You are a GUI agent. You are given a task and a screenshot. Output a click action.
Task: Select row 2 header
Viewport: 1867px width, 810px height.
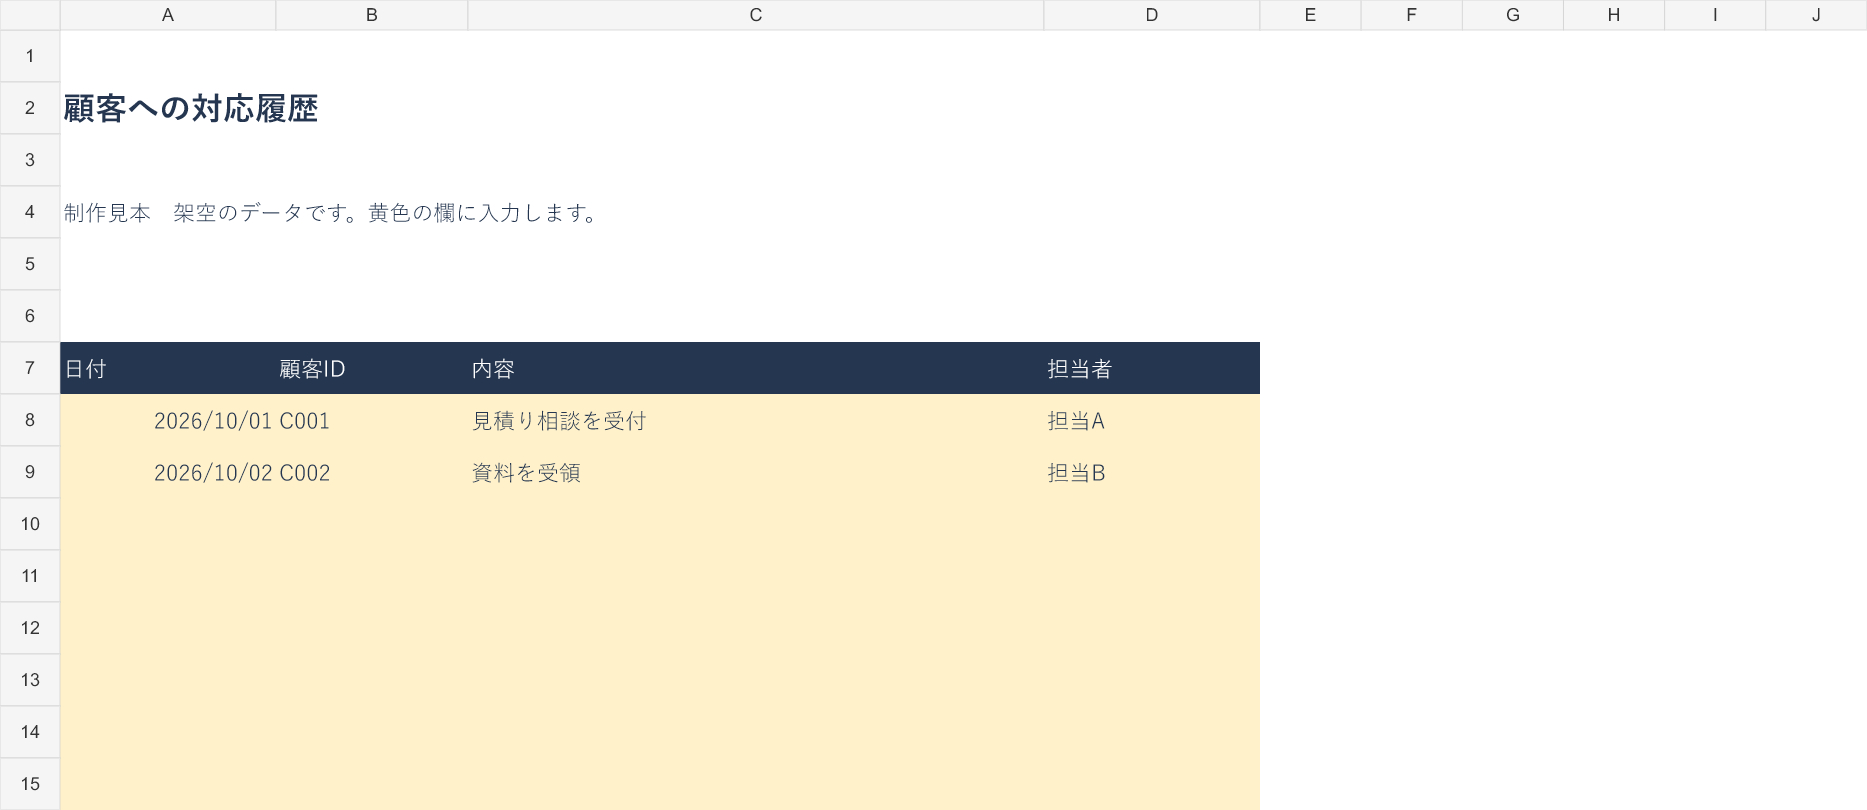click(30, 108)
